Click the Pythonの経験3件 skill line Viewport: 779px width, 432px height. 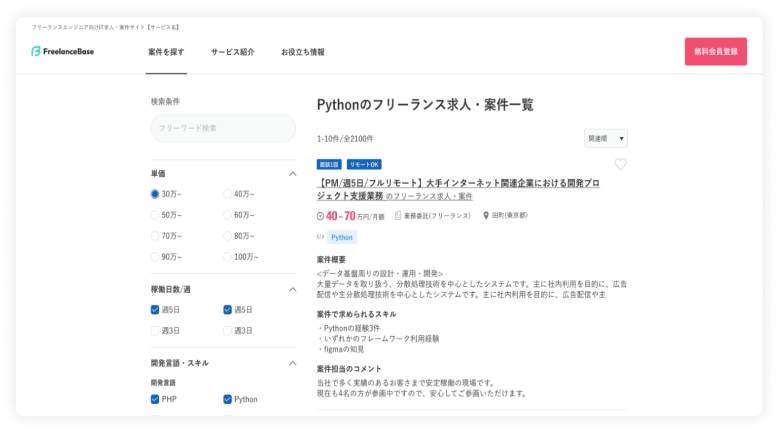[x=349, y=328]
